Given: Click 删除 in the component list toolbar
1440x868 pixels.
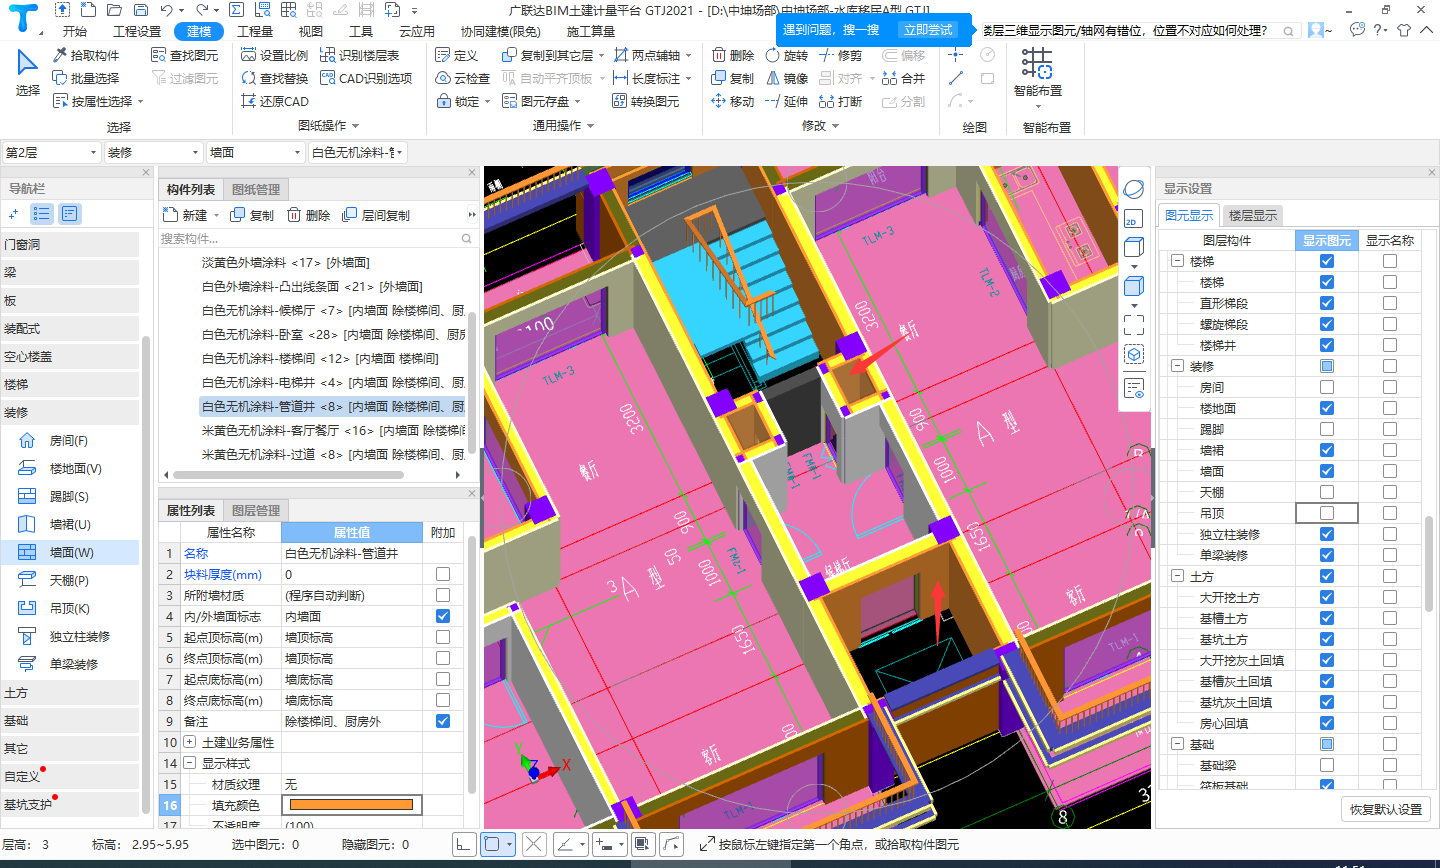Looking at the screenshot, I should click(x=308, y=215).
